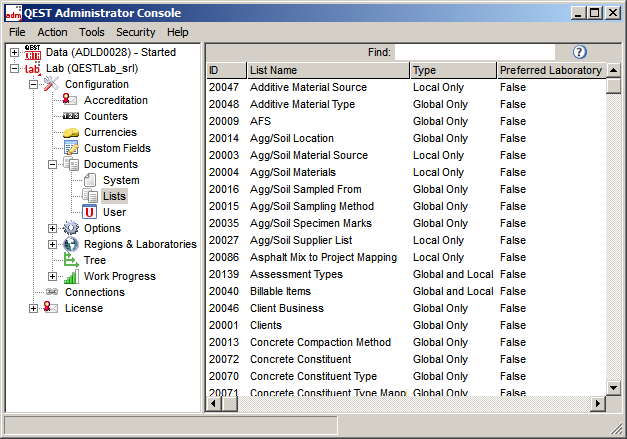This screenshot has height=439, width=627.
Task: Click the Currencies coins icon
Action: [x=71, y=132]
